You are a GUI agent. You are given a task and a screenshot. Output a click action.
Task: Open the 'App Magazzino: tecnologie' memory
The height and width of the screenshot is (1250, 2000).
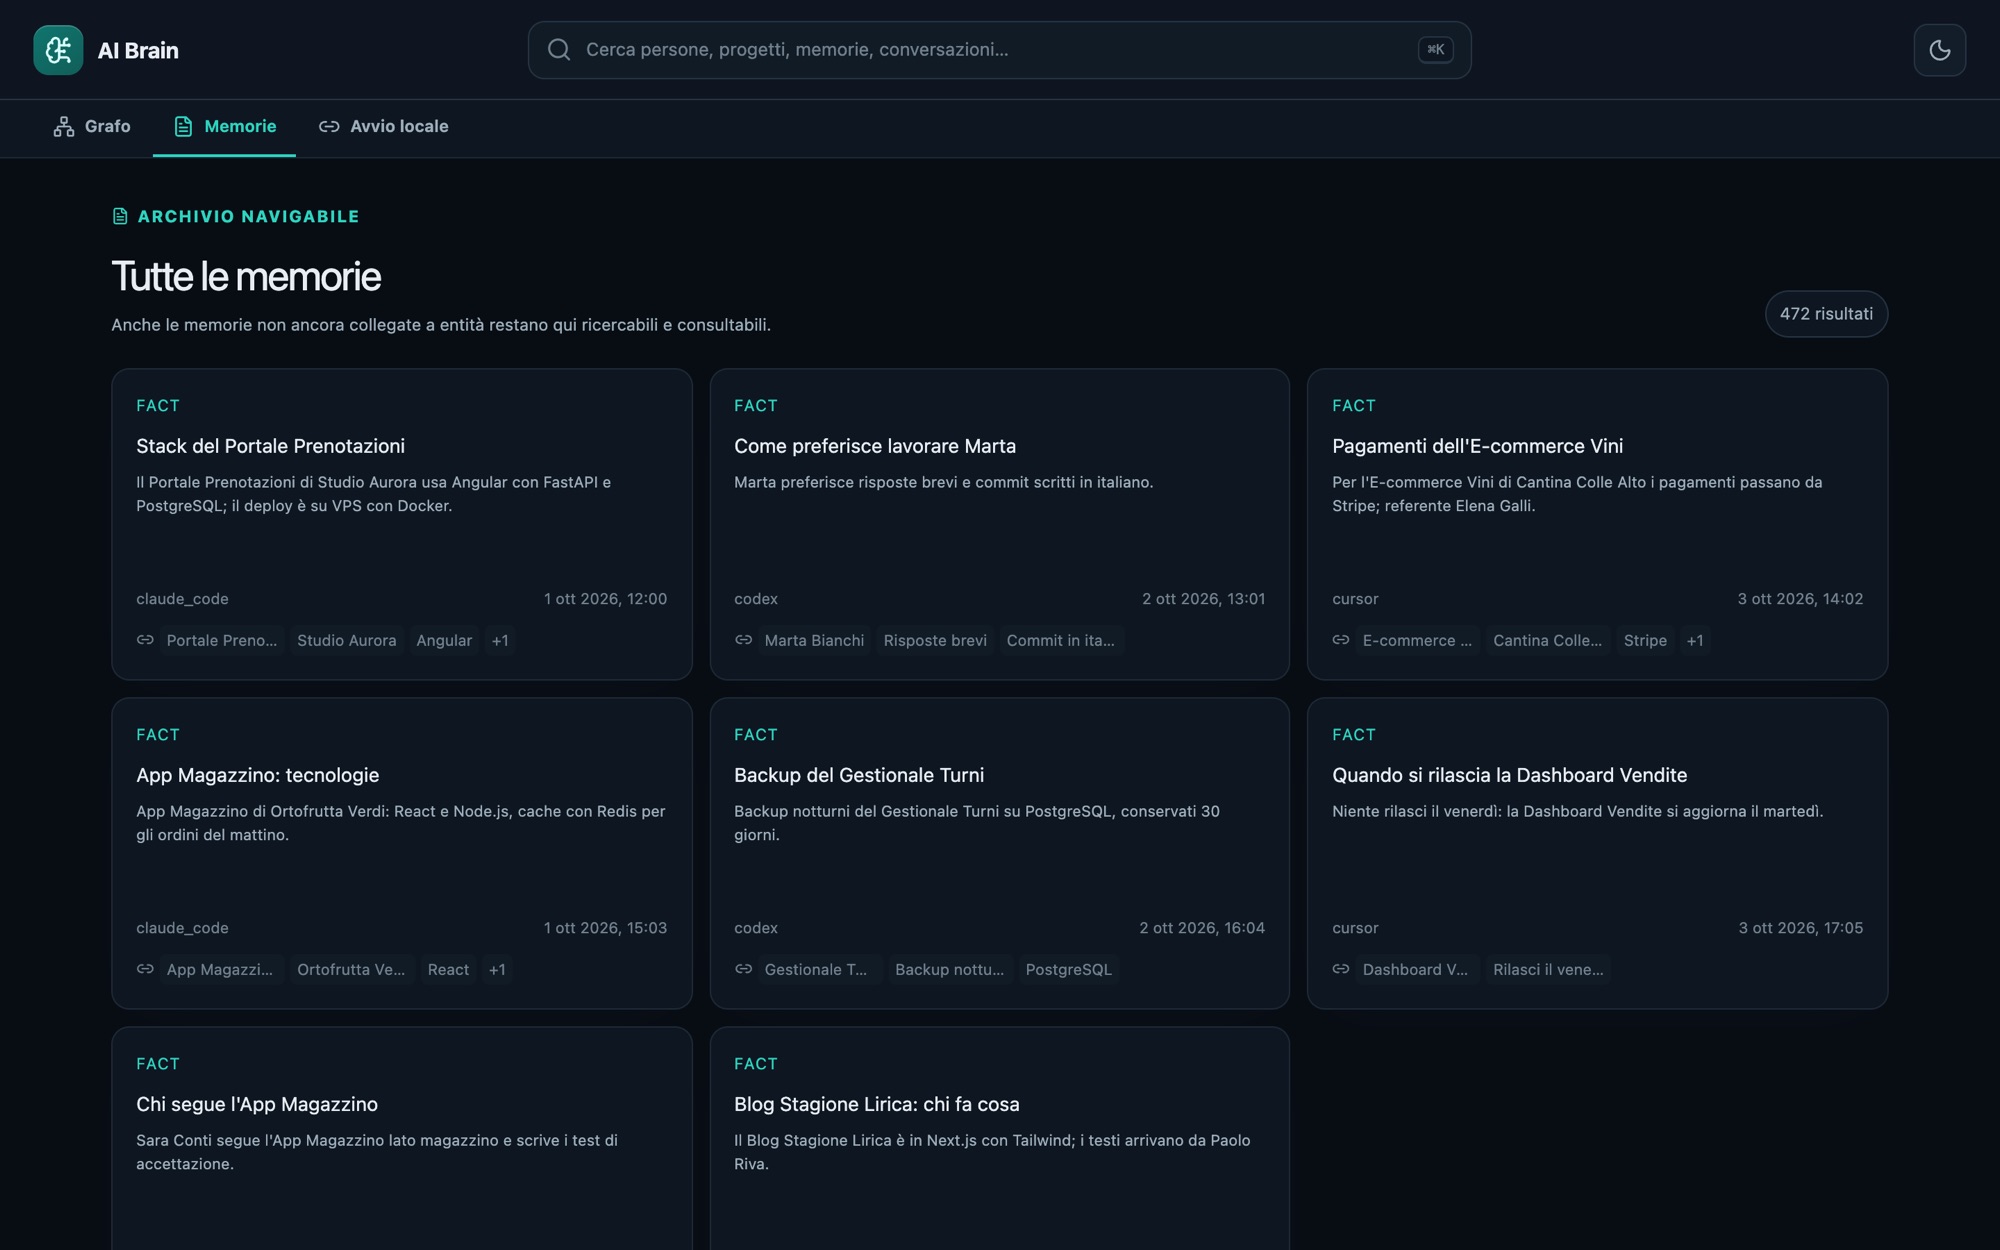tap(401, 853)
